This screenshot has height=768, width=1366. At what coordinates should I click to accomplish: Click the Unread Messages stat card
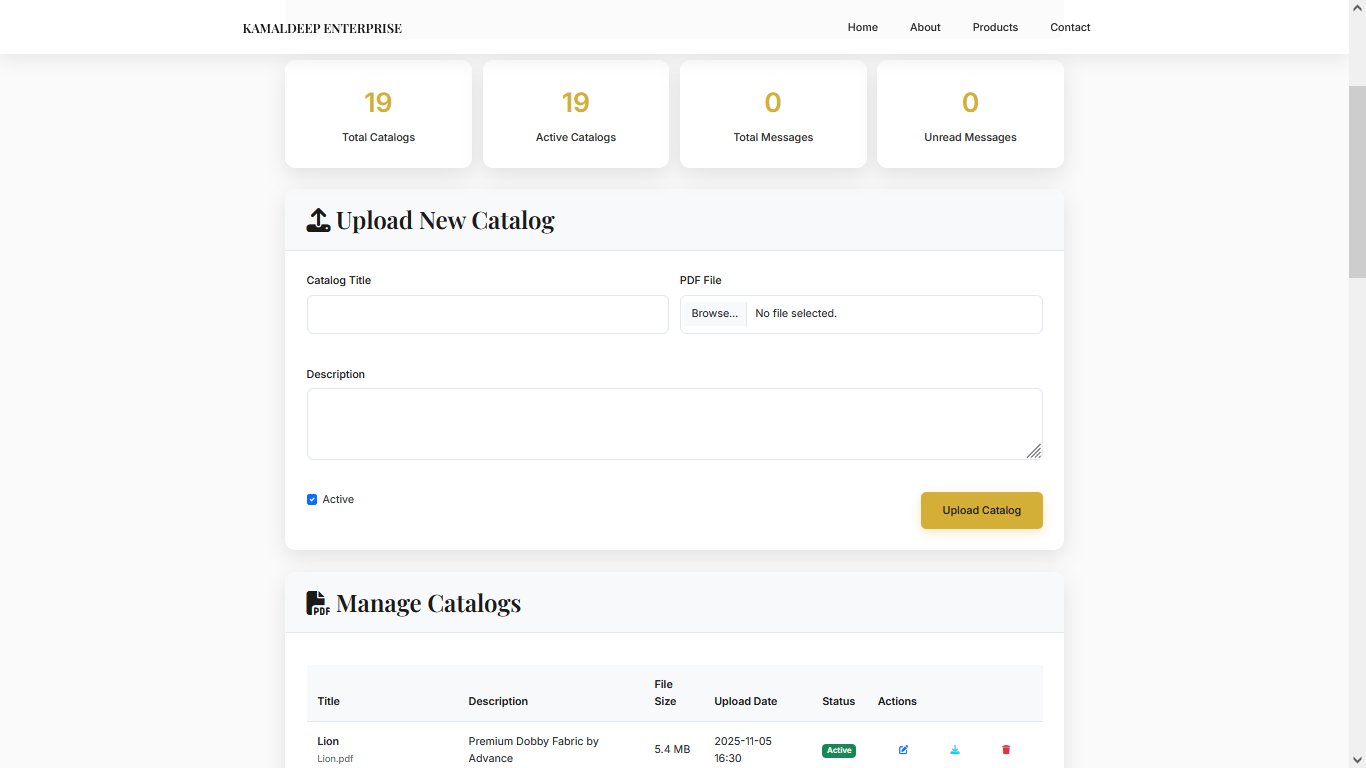click(970, 114)
